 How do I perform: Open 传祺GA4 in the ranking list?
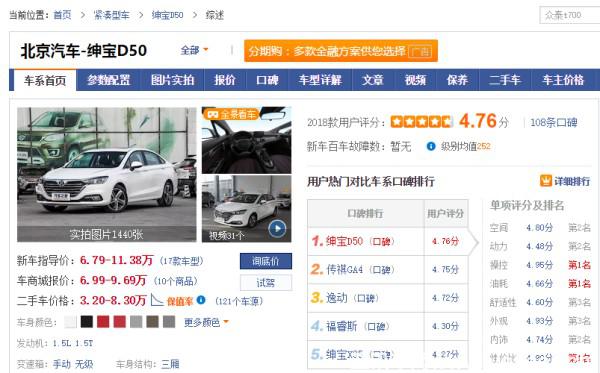[x=344, y=269]
